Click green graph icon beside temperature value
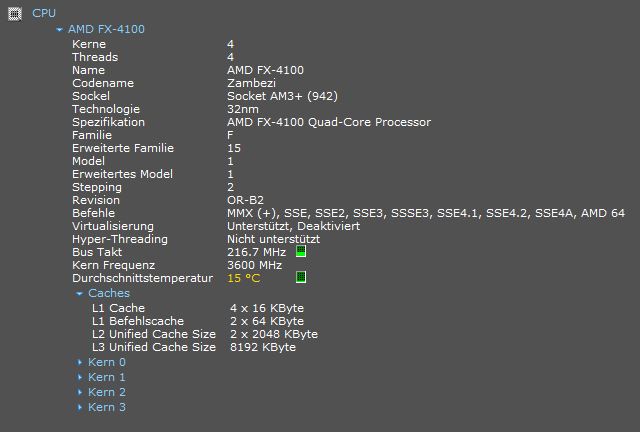The height and width of the screenshot is (432, 640). [x=301, y=277]
